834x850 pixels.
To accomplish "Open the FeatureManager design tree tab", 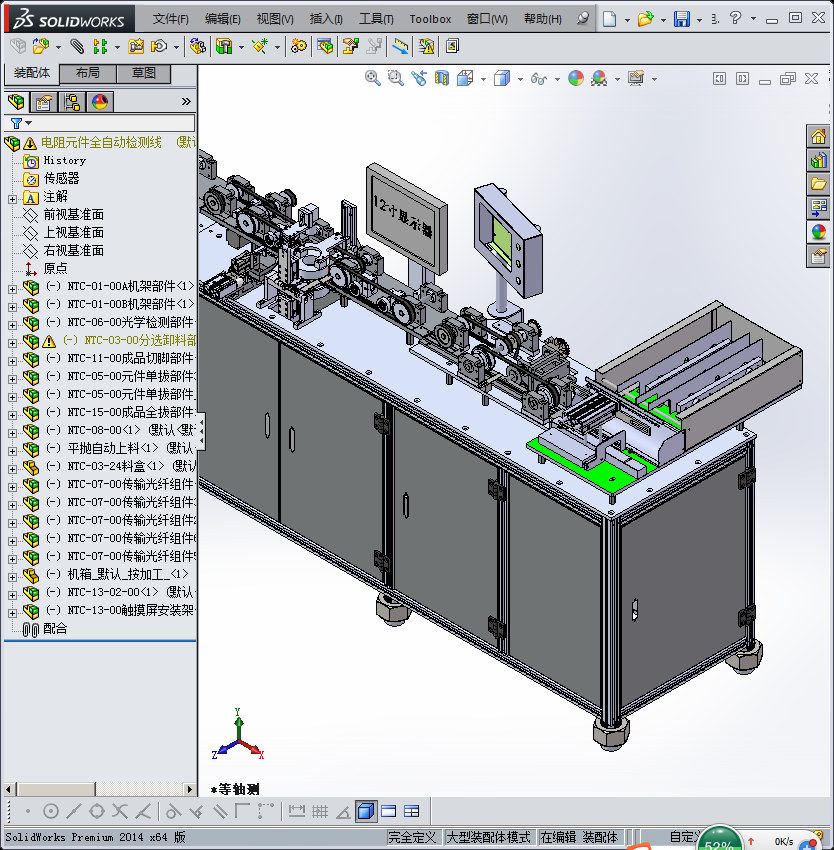I will [x=16, y=101].
